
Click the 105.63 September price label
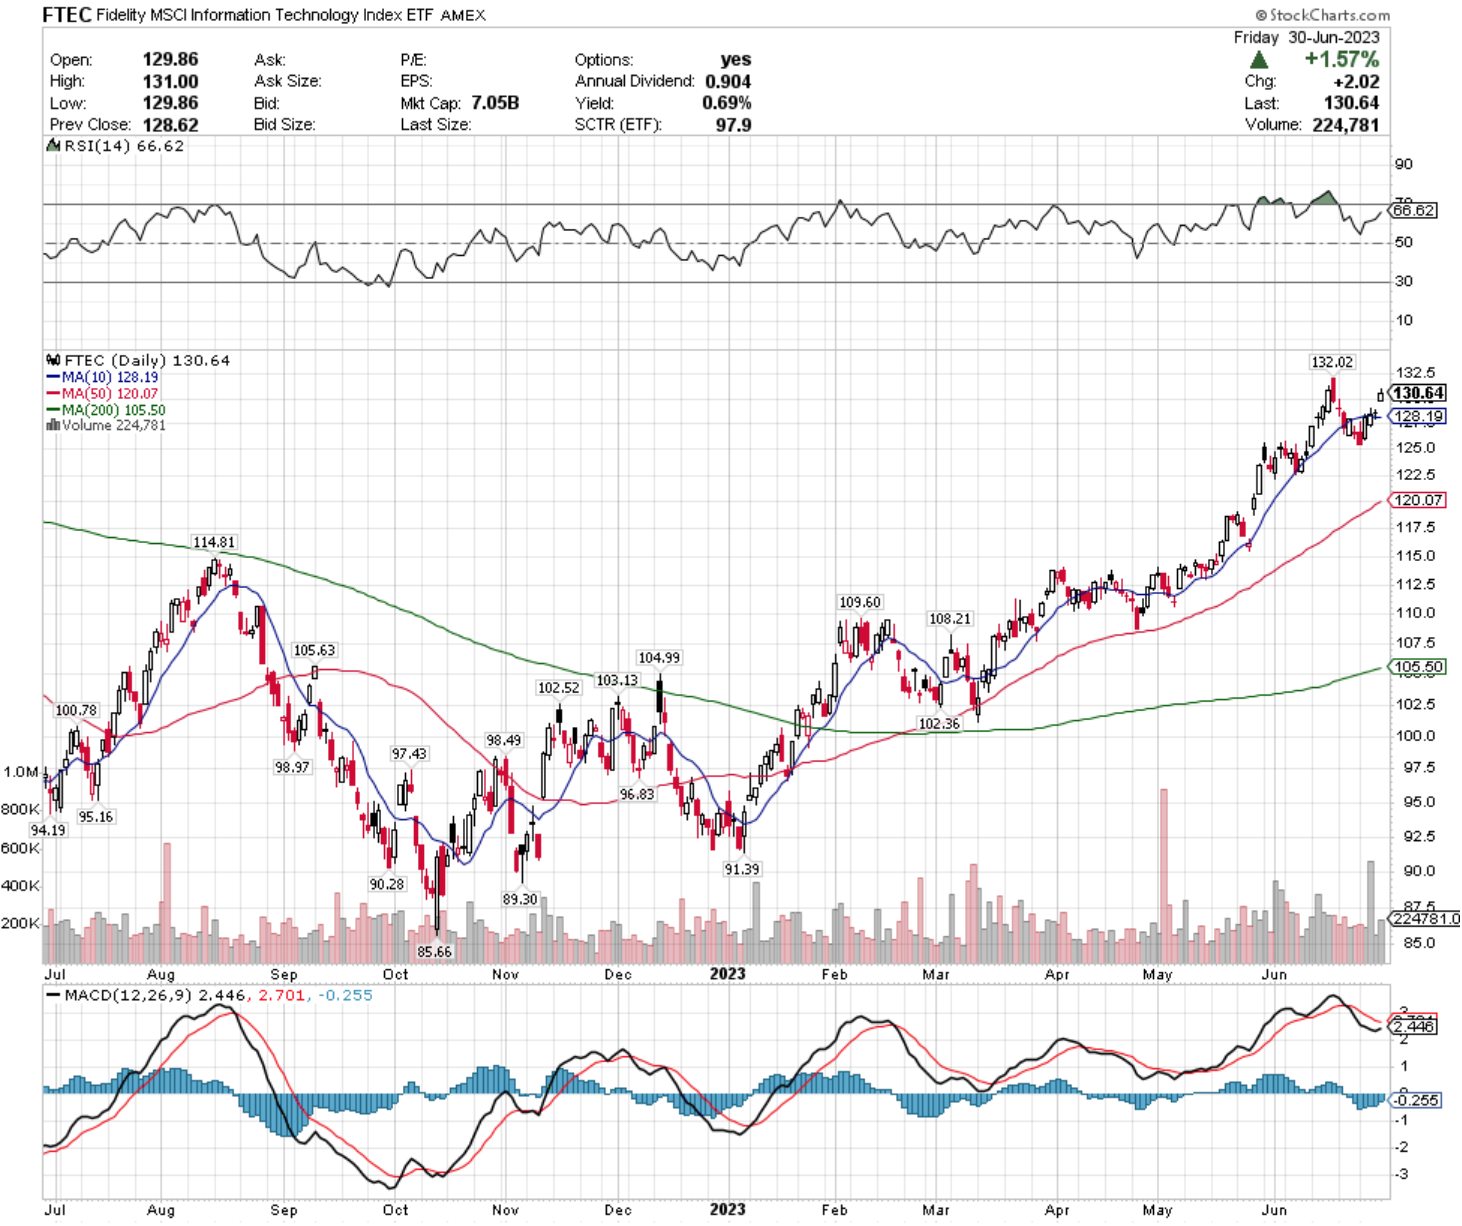point(314,650)
